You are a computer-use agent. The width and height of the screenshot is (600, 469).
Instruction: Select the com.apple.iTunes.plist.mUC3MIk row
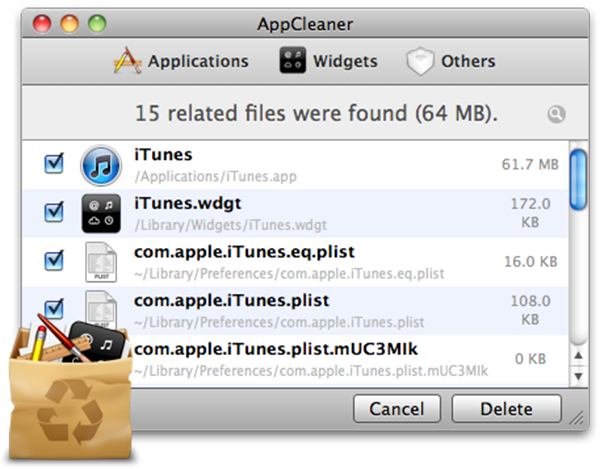tap(295, 359)
